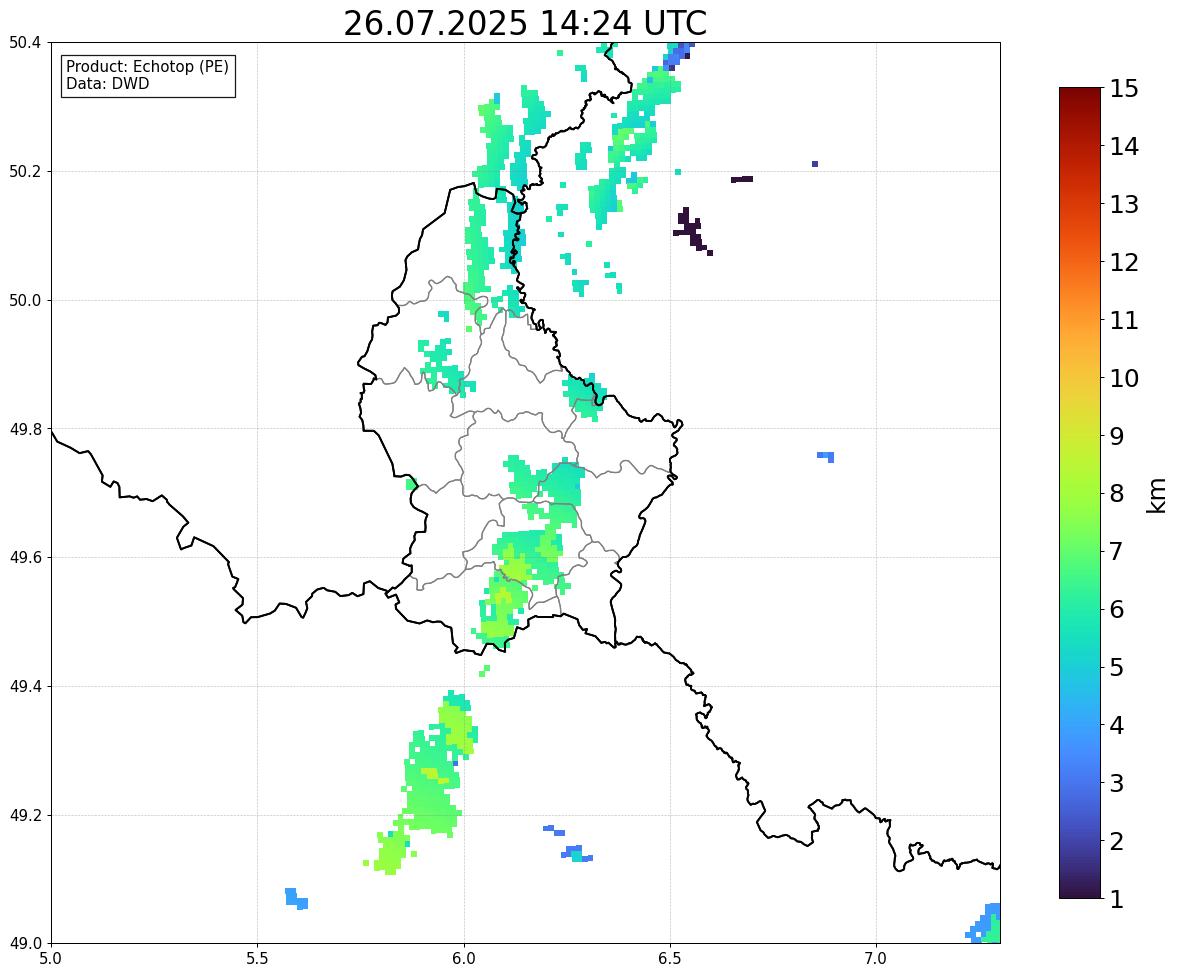Click the y-axis latitude label 50.0
1178x976 pixels.
[25, 301]
